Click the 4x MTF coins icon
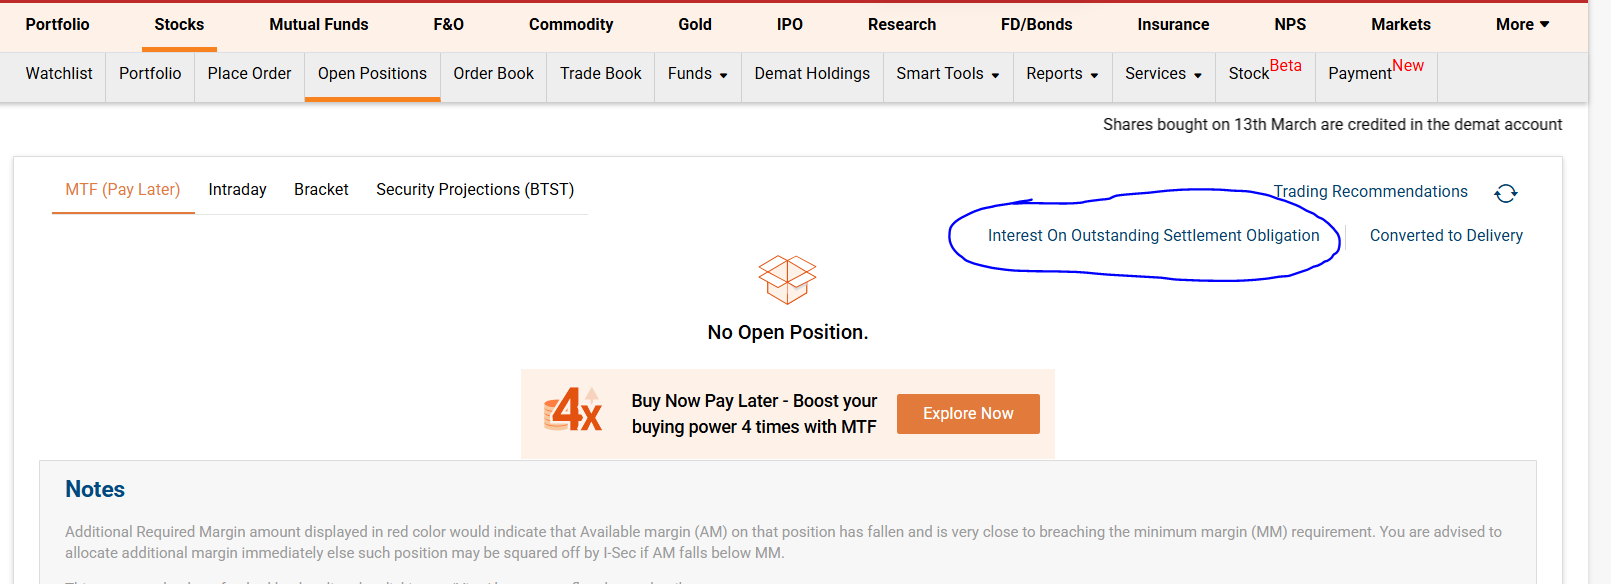 [x=573, y=410]
